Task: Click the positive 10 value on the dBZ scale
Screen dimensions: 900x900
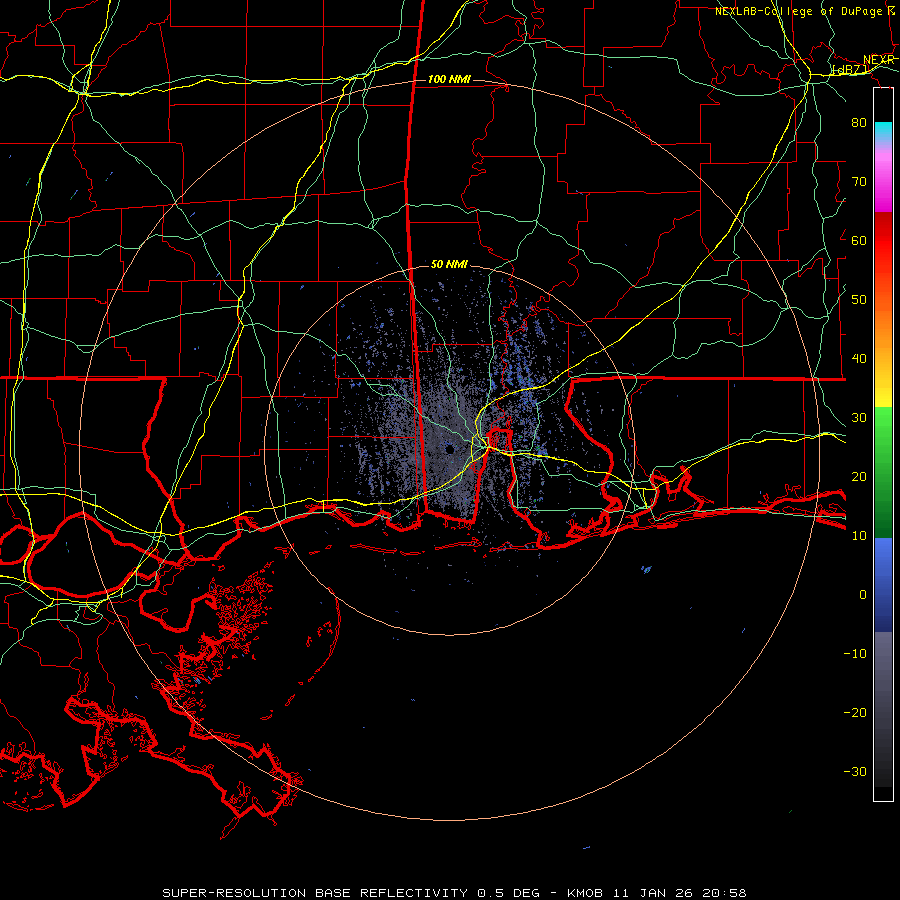Action: pyautogui.click(x=859, y=536)
